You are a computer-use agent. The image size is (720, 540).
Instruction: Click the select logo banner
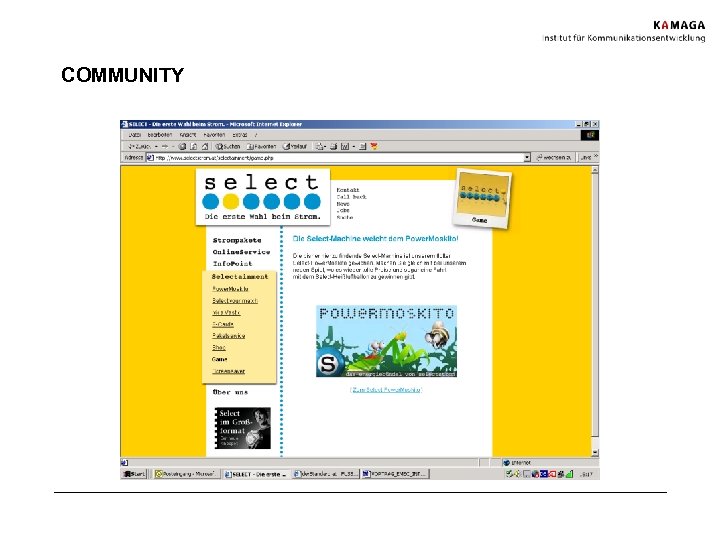(263, 197)
